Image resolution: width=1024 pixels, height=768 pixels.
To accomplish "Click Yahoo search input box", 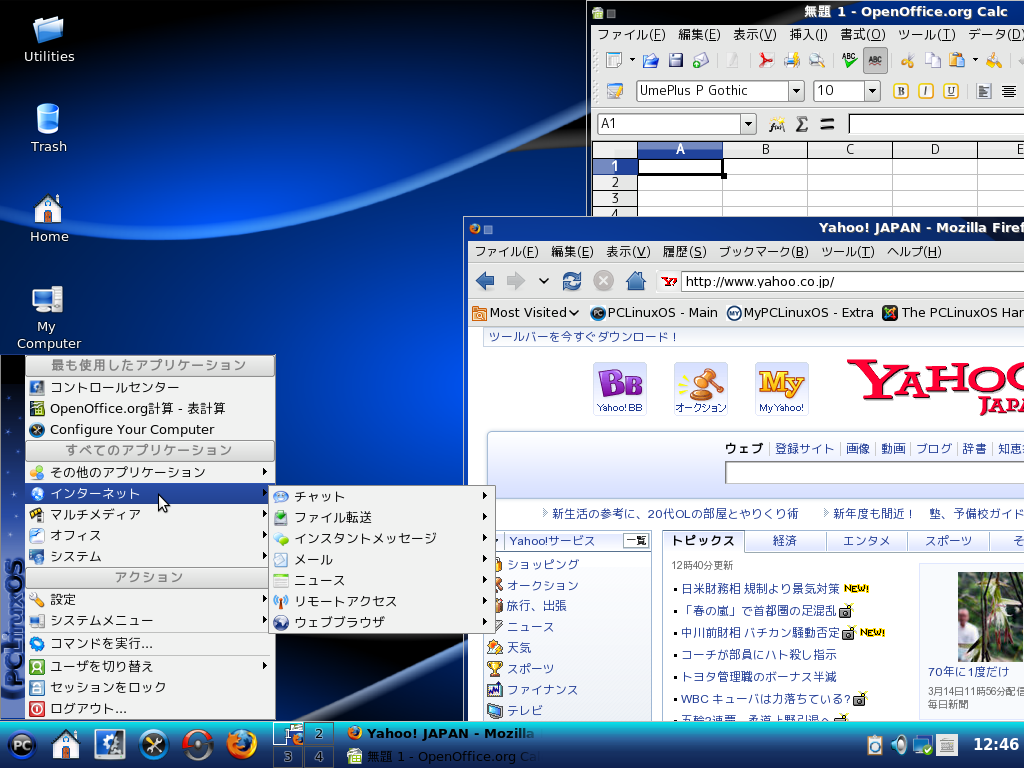I will coord(874,472).
